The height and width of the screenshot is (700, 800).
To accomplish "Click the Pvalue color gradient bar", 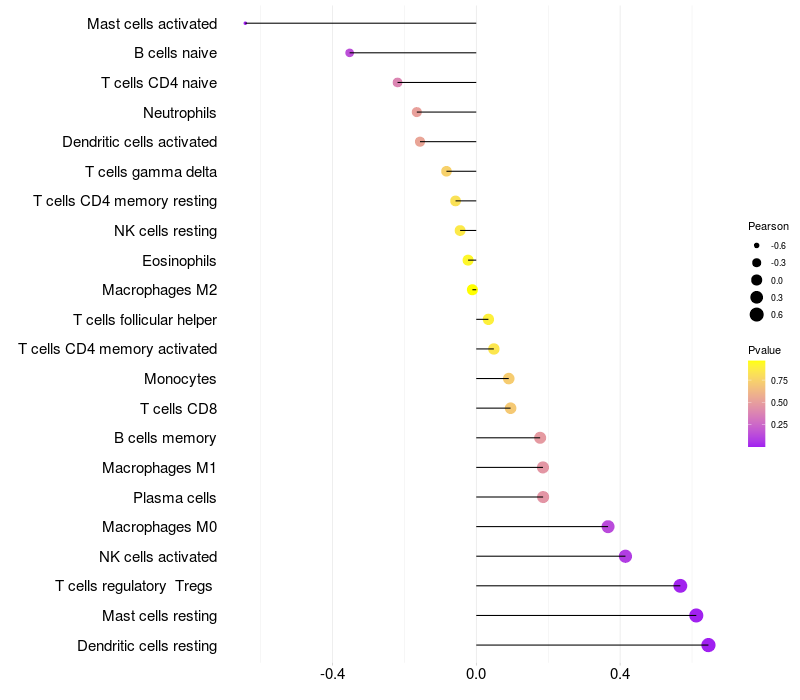I will tap(757, 403).
